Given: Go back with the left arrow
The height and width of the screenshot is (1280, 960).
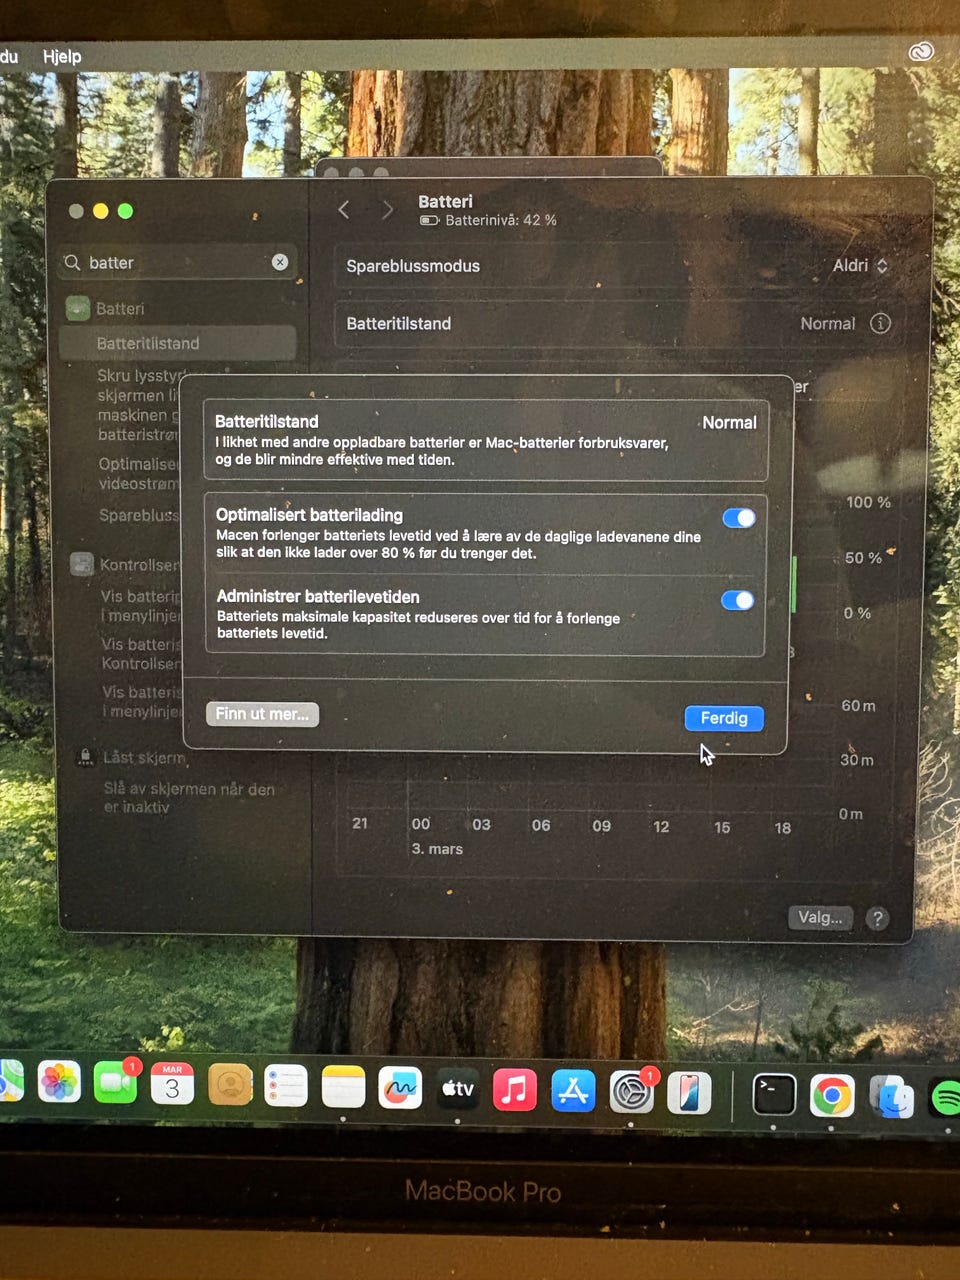Looking at the screenshot, I should point(344,209).
